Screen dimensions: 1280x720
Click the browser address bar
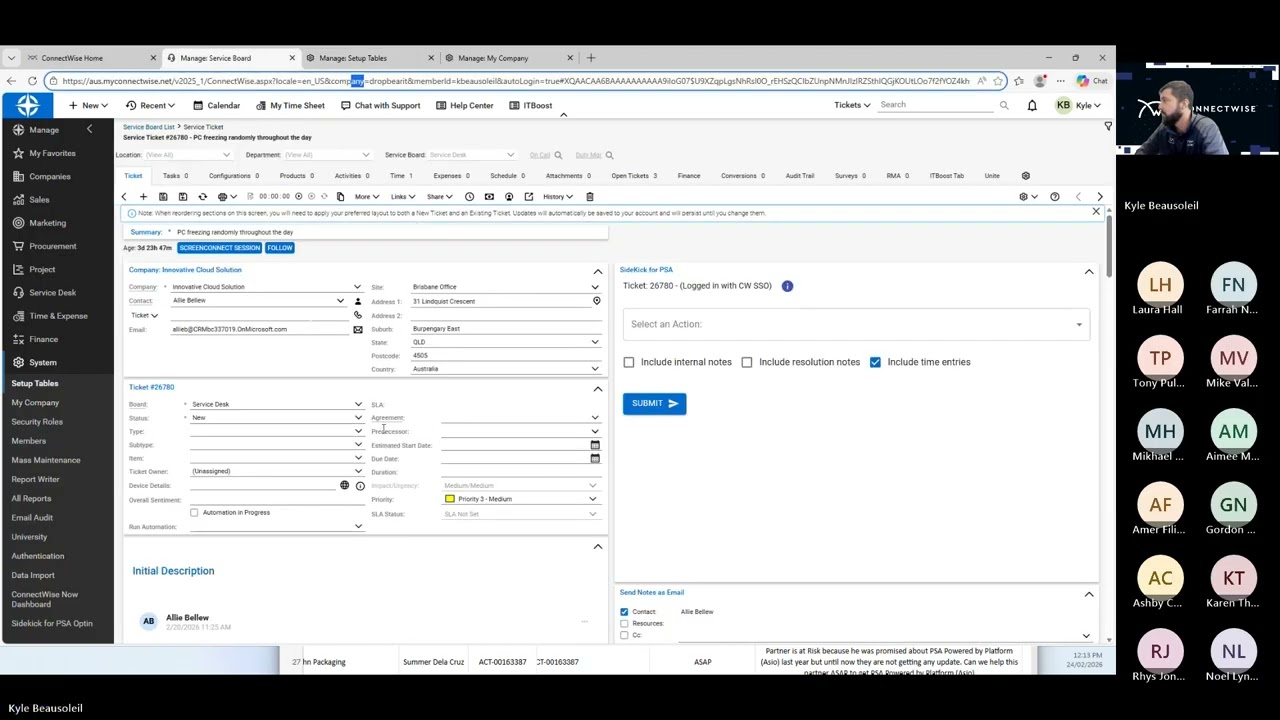click(x=515, y=81)
